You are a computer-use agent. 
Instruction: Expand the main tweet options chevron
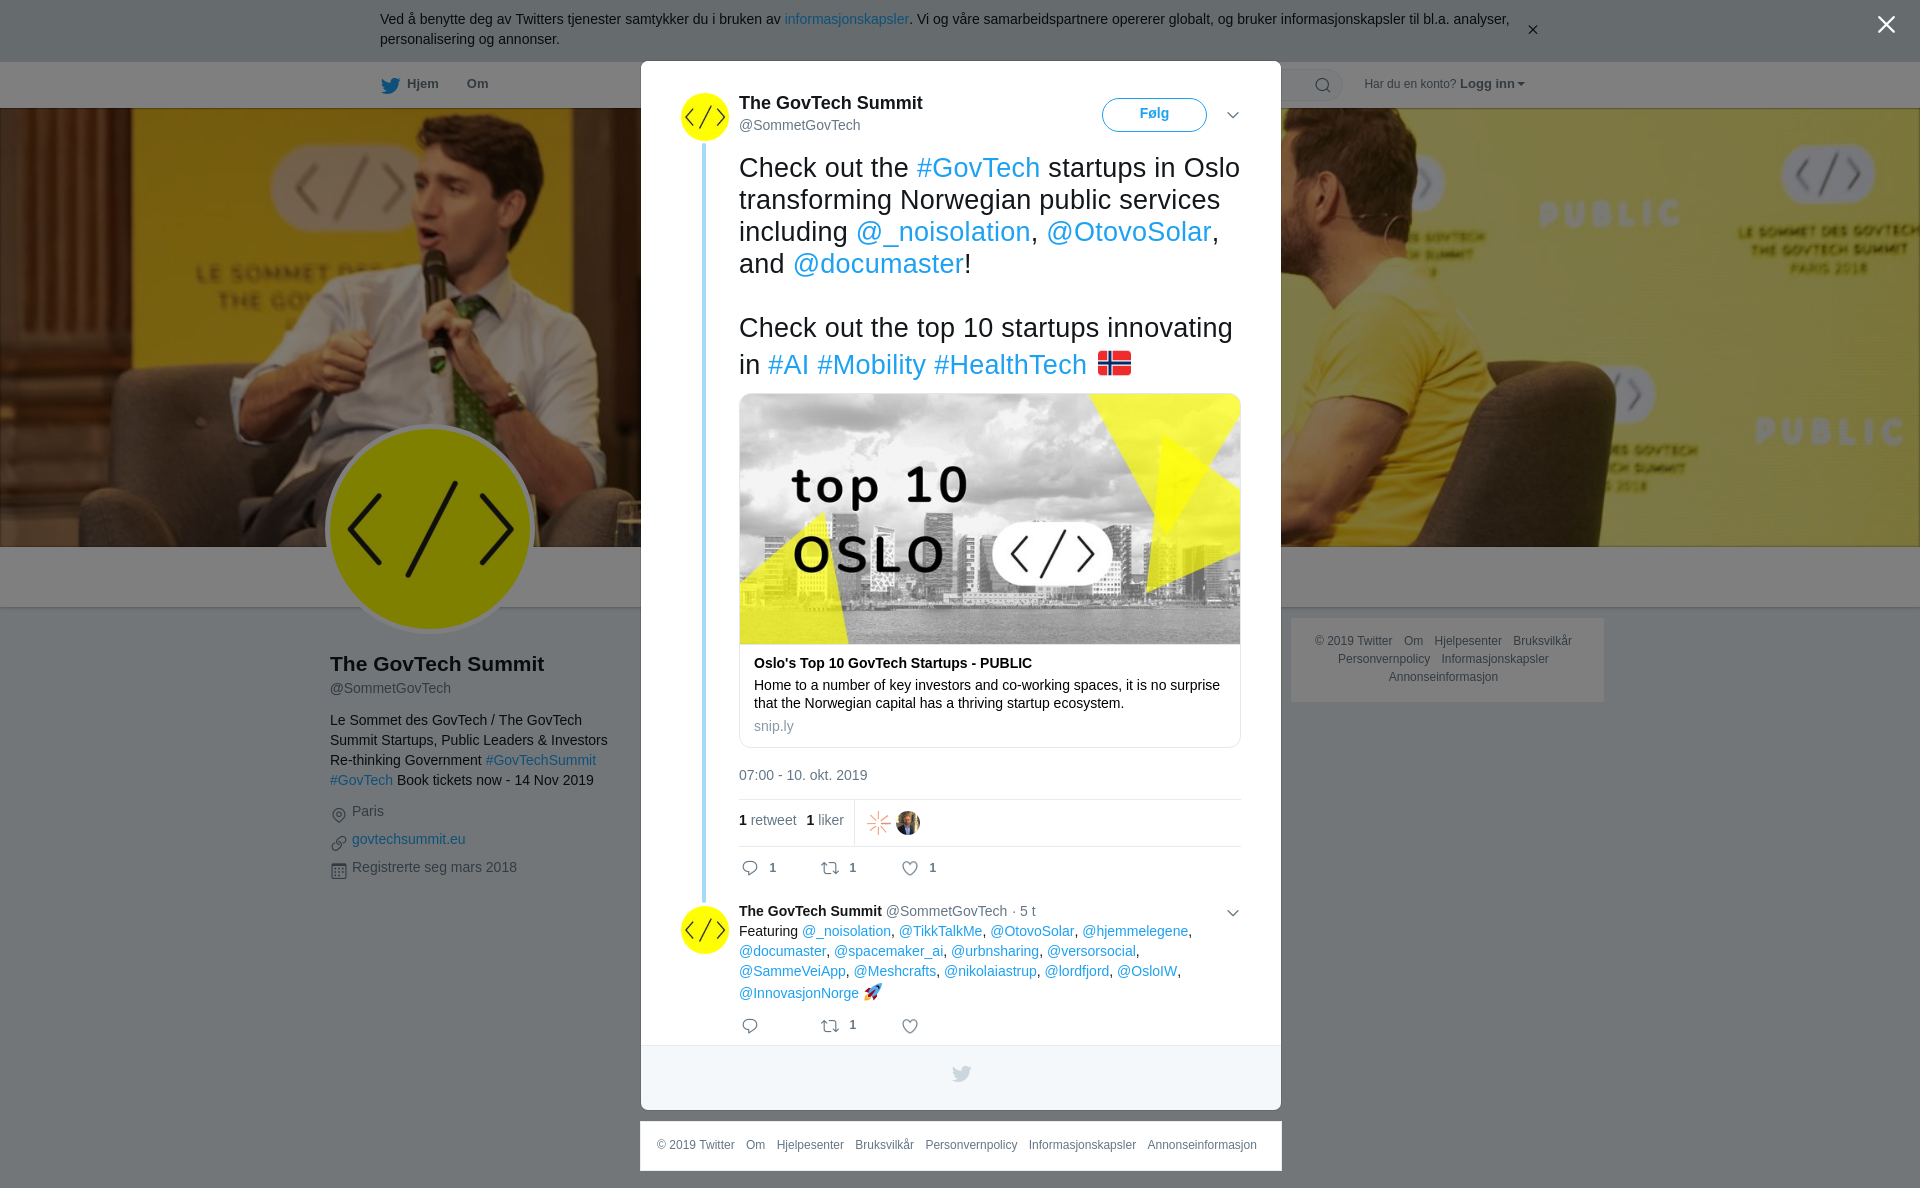coord(1233,115)
